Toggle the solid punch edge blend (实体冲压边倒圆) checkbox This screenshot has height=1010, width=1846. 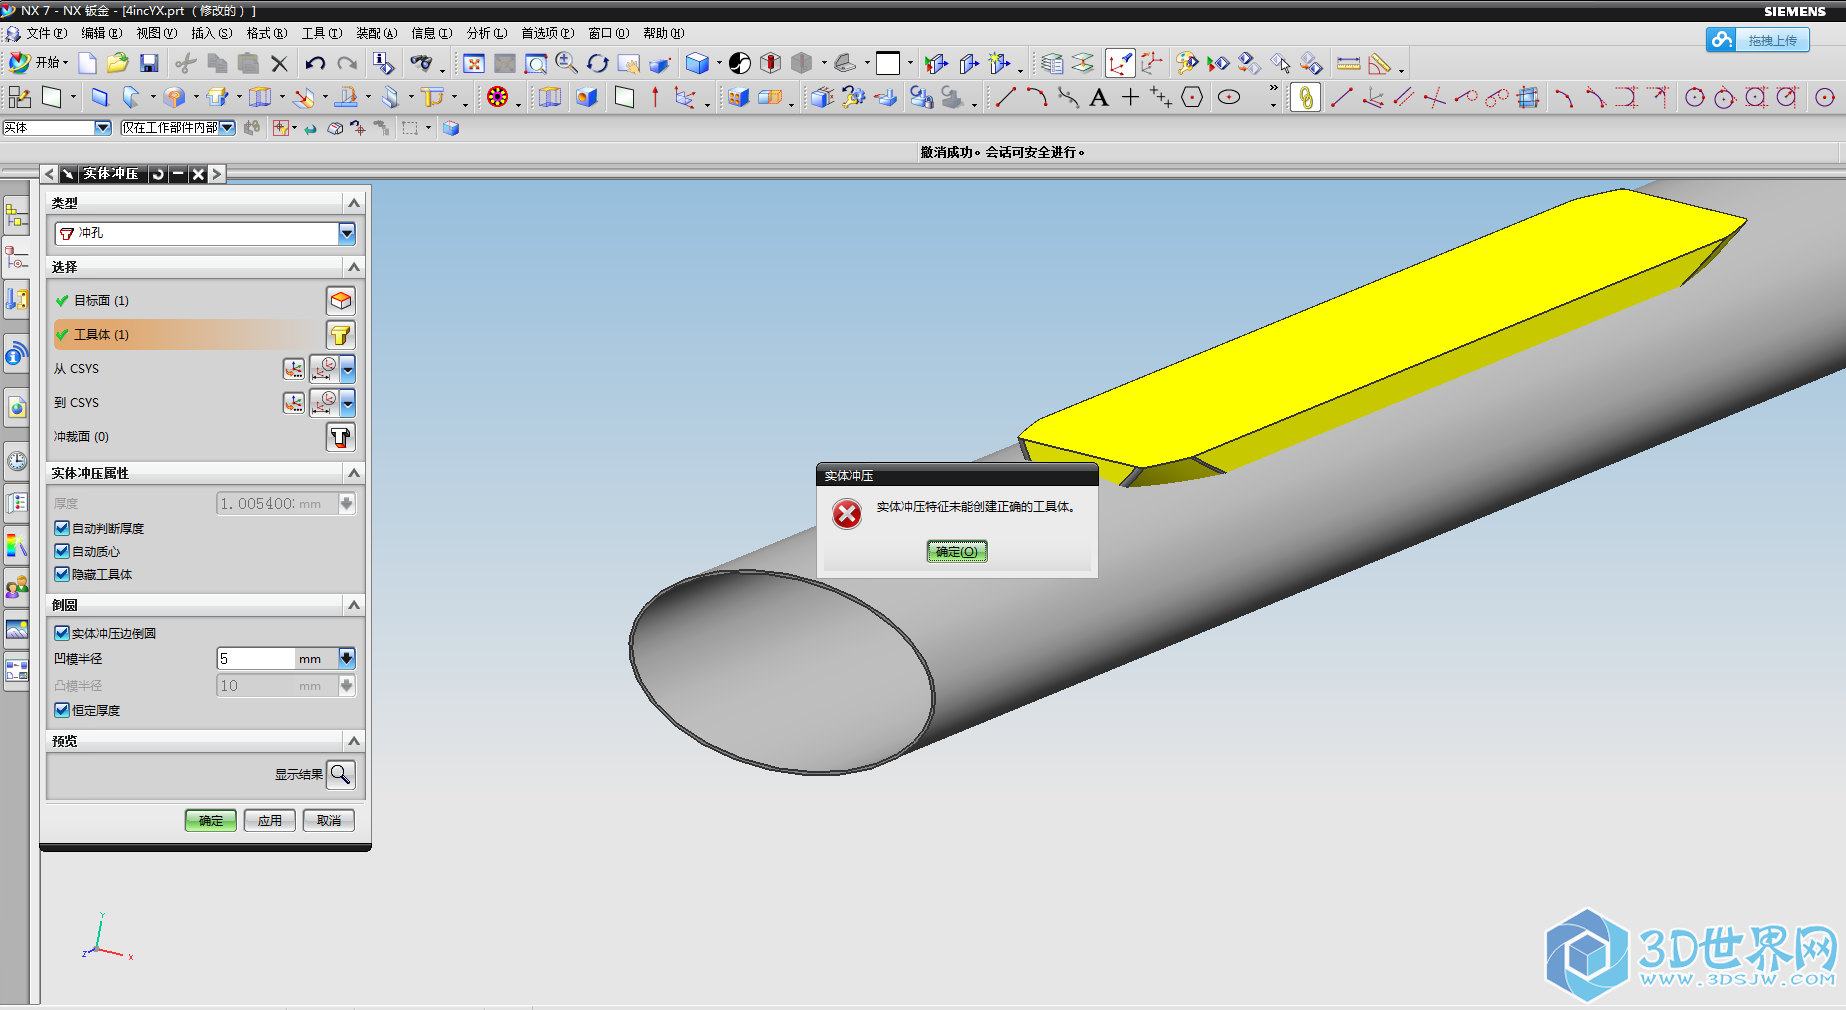(x=62, y=633)
